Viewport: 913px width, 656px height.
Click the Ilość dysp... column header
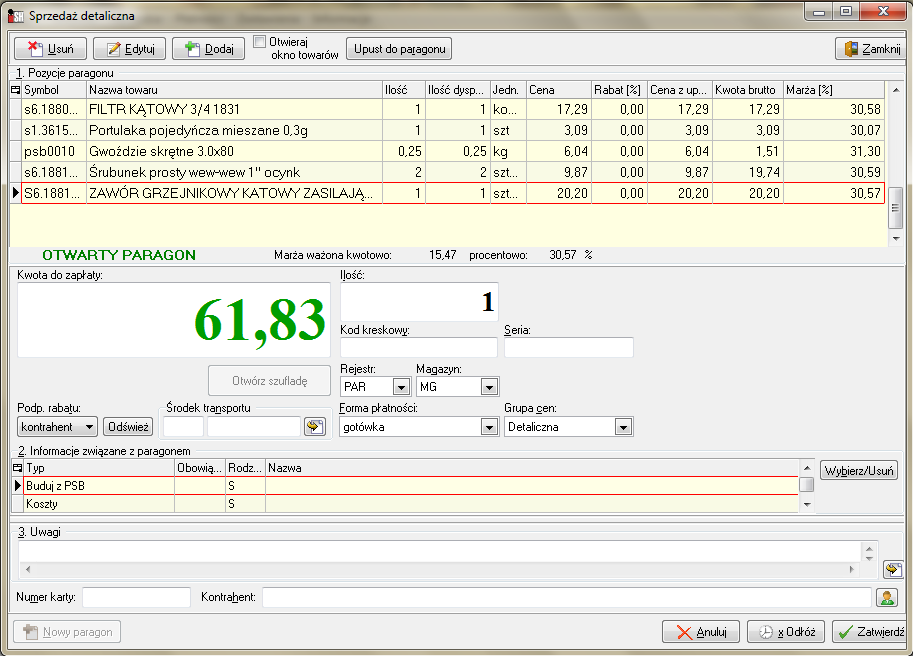458,90
